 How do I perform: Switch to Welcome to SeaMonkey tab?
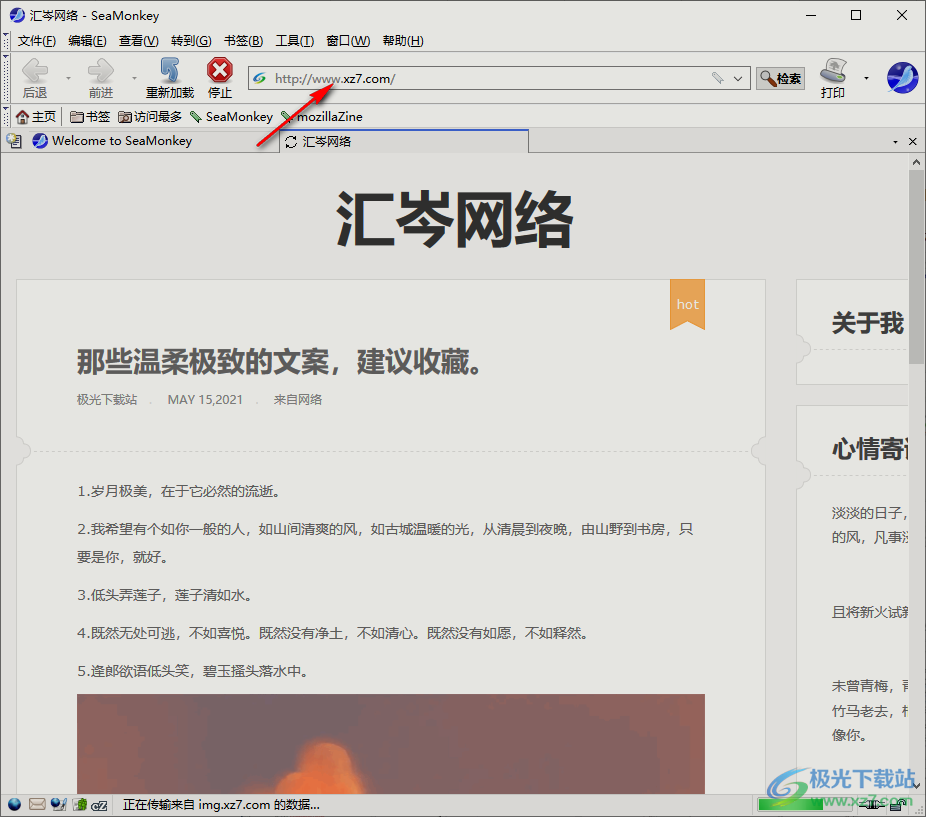pyautogui.click(x=154, y=141)
